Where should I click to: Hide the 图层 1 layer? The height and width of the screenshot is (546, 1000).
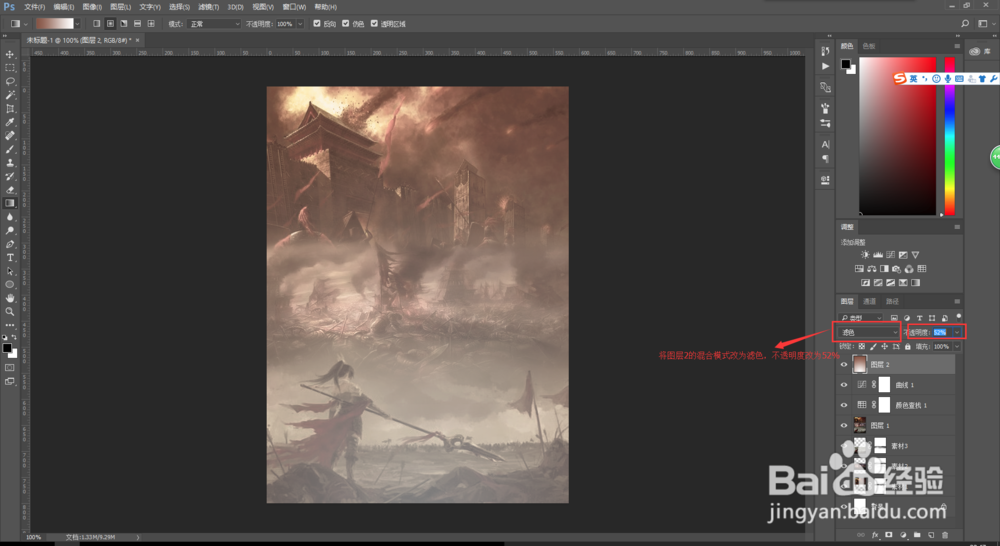coord(844,425)
